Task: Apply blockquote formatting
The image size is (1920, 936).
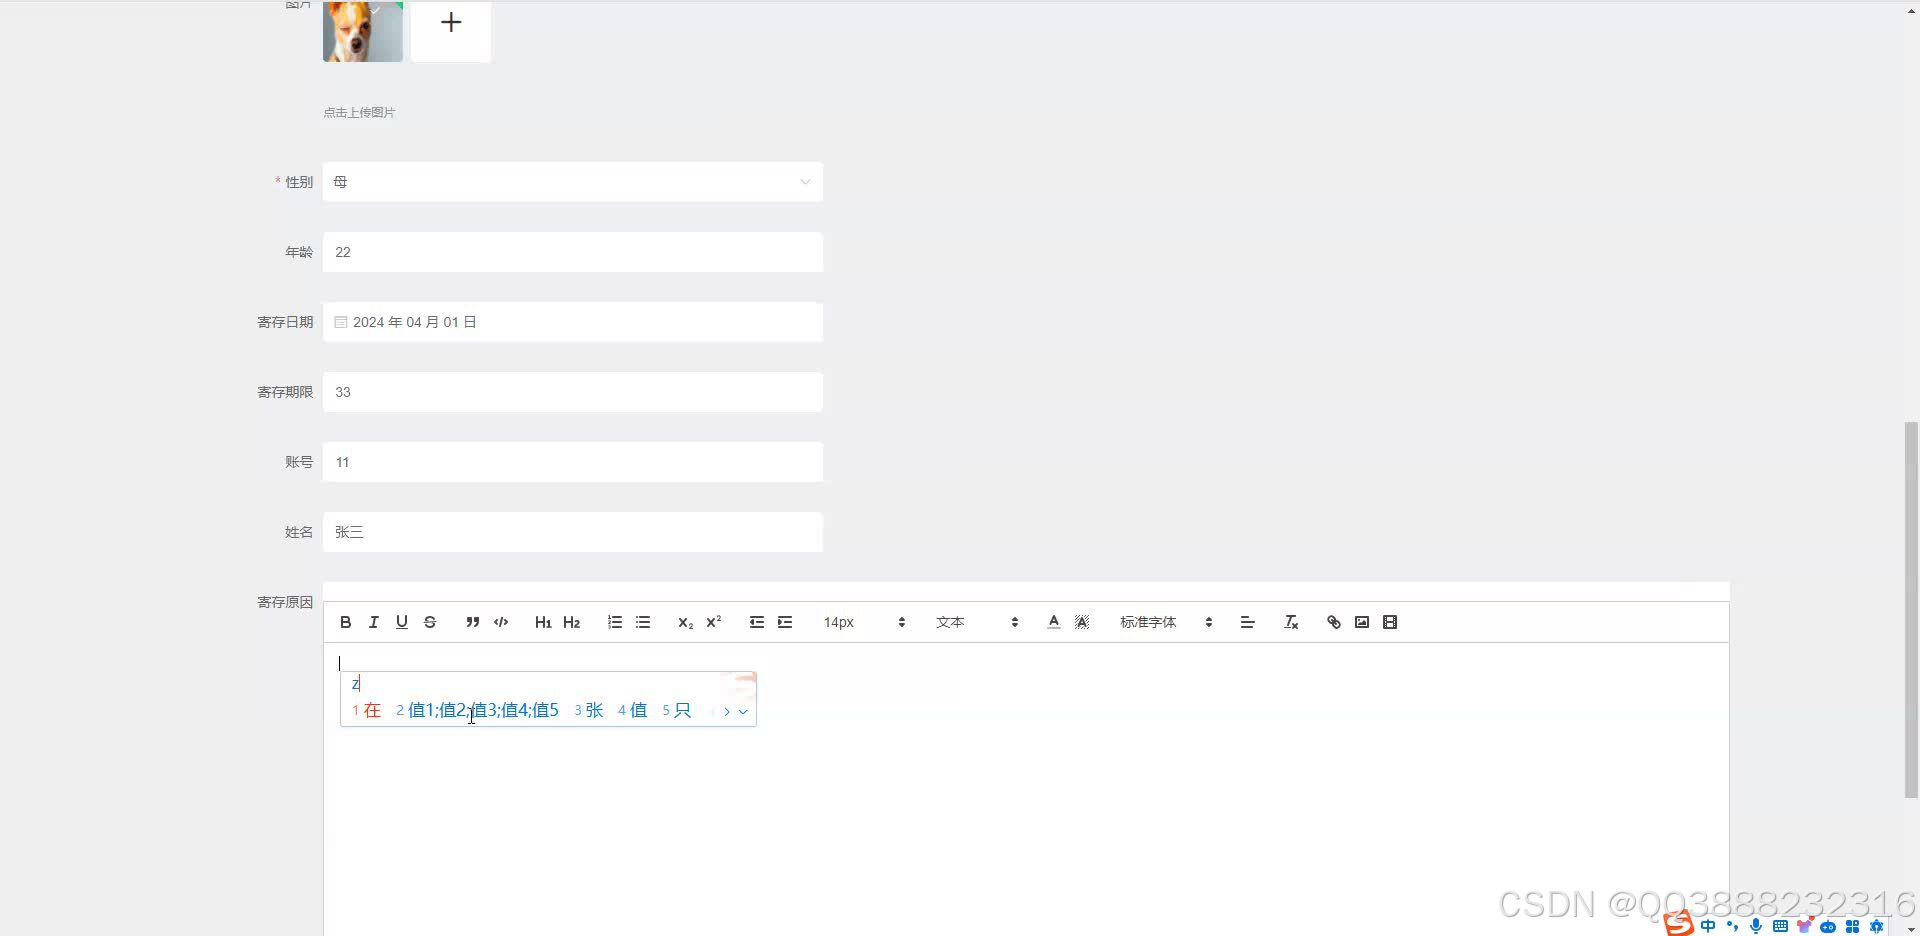Action: click(x=472, y=621)
